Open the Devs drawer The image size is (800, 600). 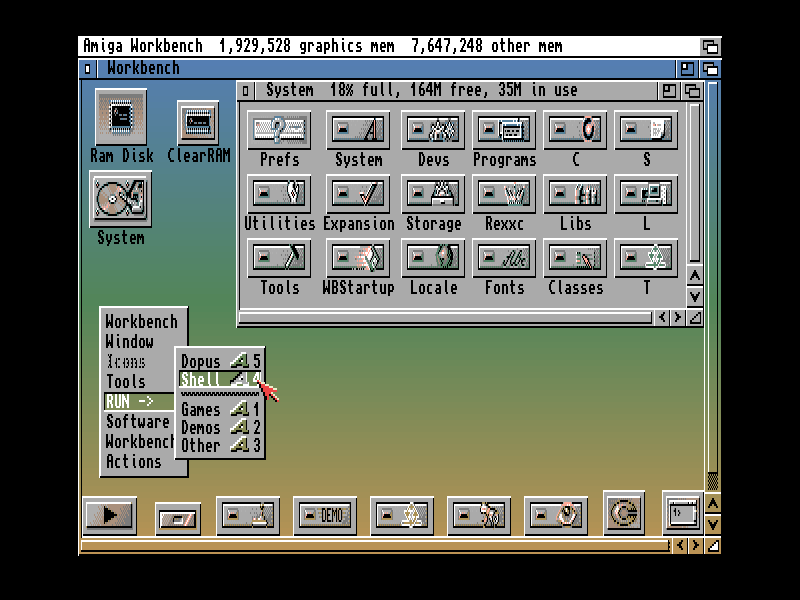[x=433, y=130]
